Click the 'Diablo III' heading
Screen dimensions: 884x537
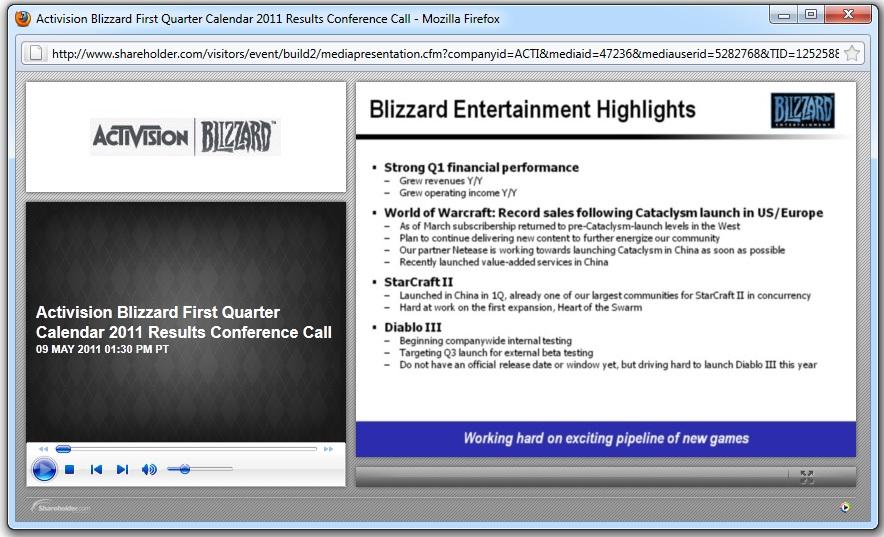pyautogui.click(x=413, y=327)
